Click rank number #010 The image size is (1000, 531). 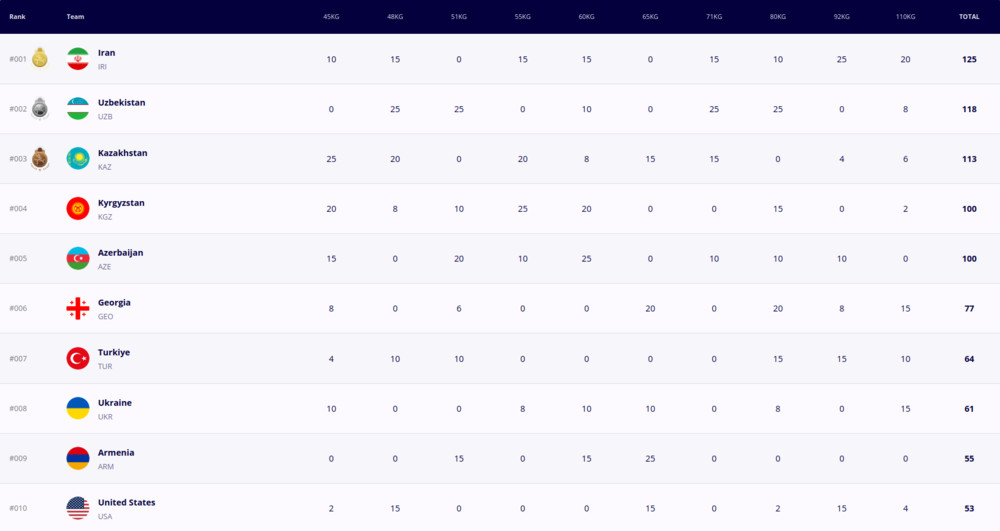coord(18,508)
